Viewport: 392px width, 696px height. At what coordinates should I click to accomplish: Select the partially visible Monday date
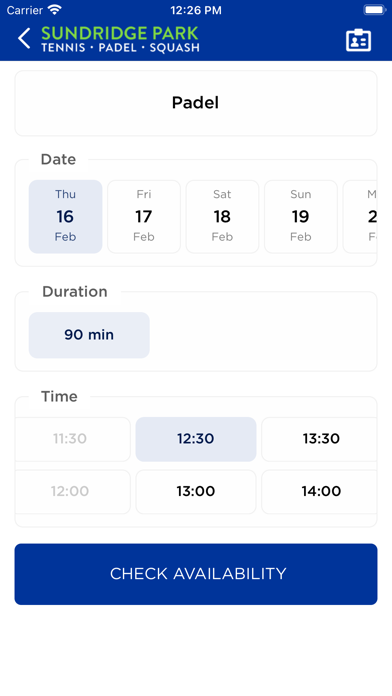tap(360, 217)
